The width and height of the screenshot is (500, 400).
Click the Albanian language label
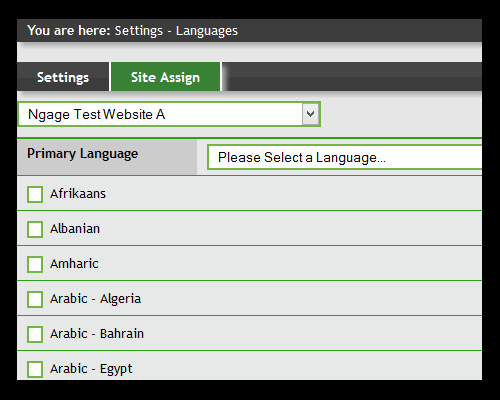coord(75,229)
